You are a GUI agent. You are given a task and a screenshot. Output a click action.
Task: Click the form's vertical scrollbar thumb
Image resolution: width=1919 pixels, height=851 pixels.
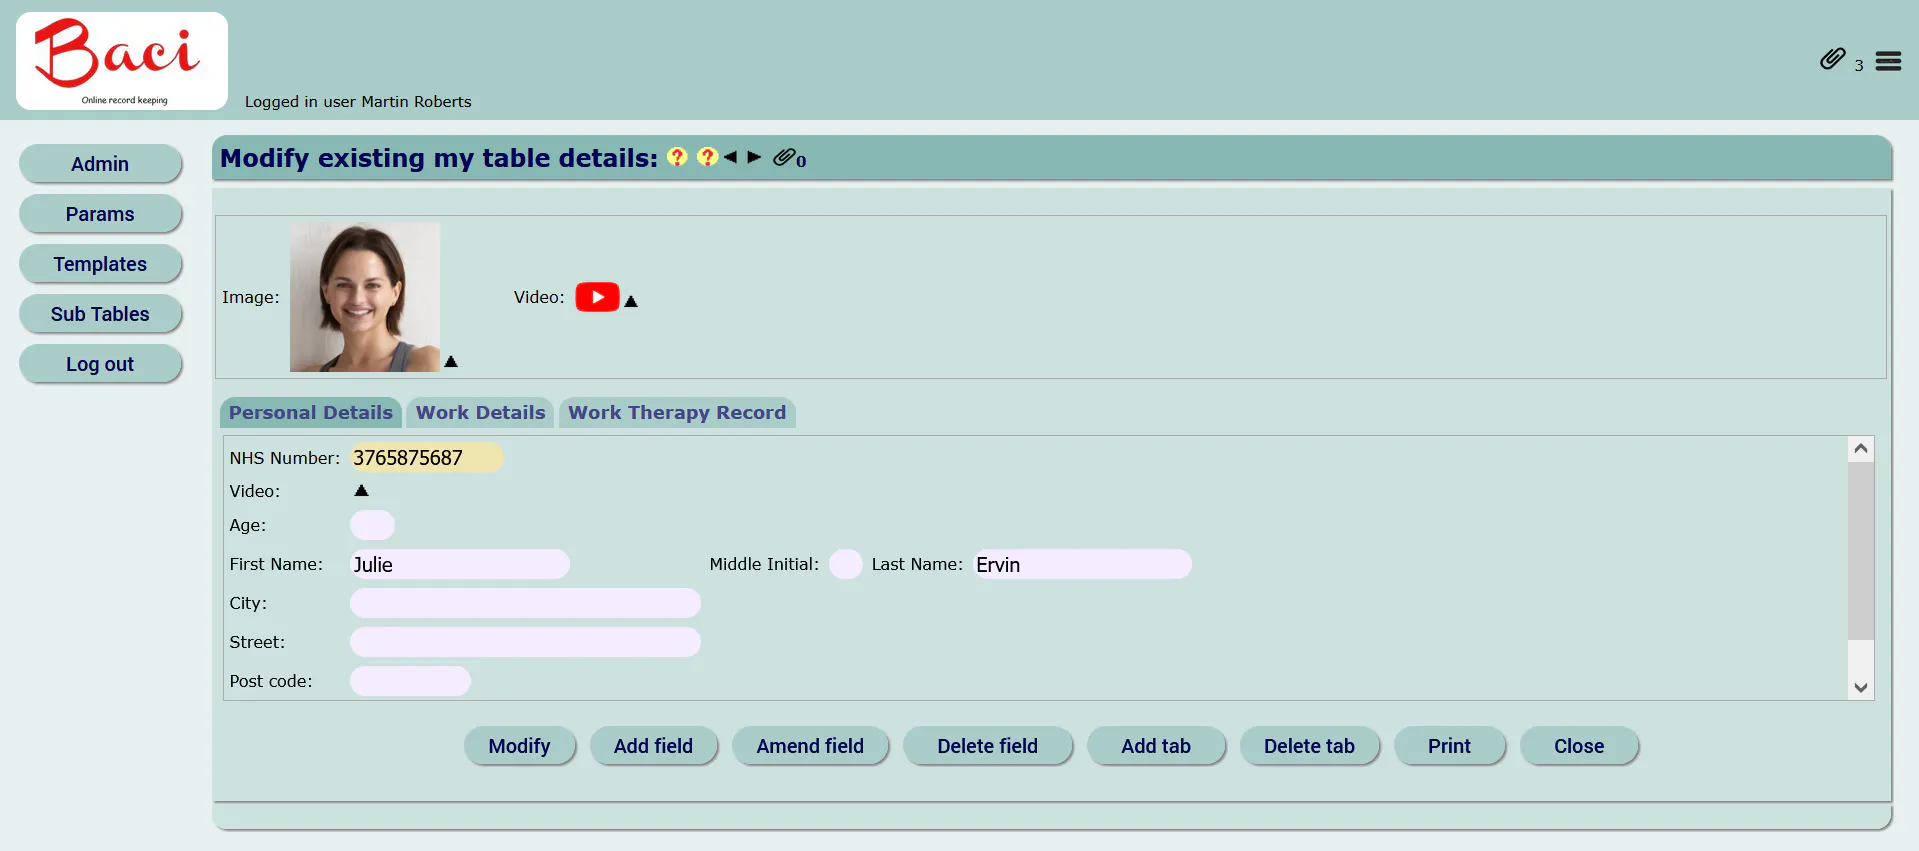point(1861,550)
